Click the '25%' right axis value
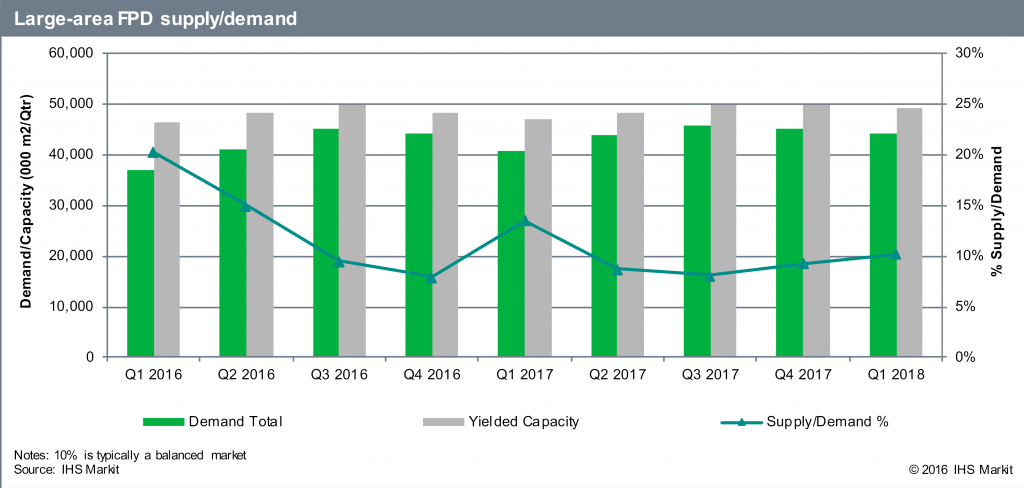This screenshot has height=488, width=1024. 970,104
